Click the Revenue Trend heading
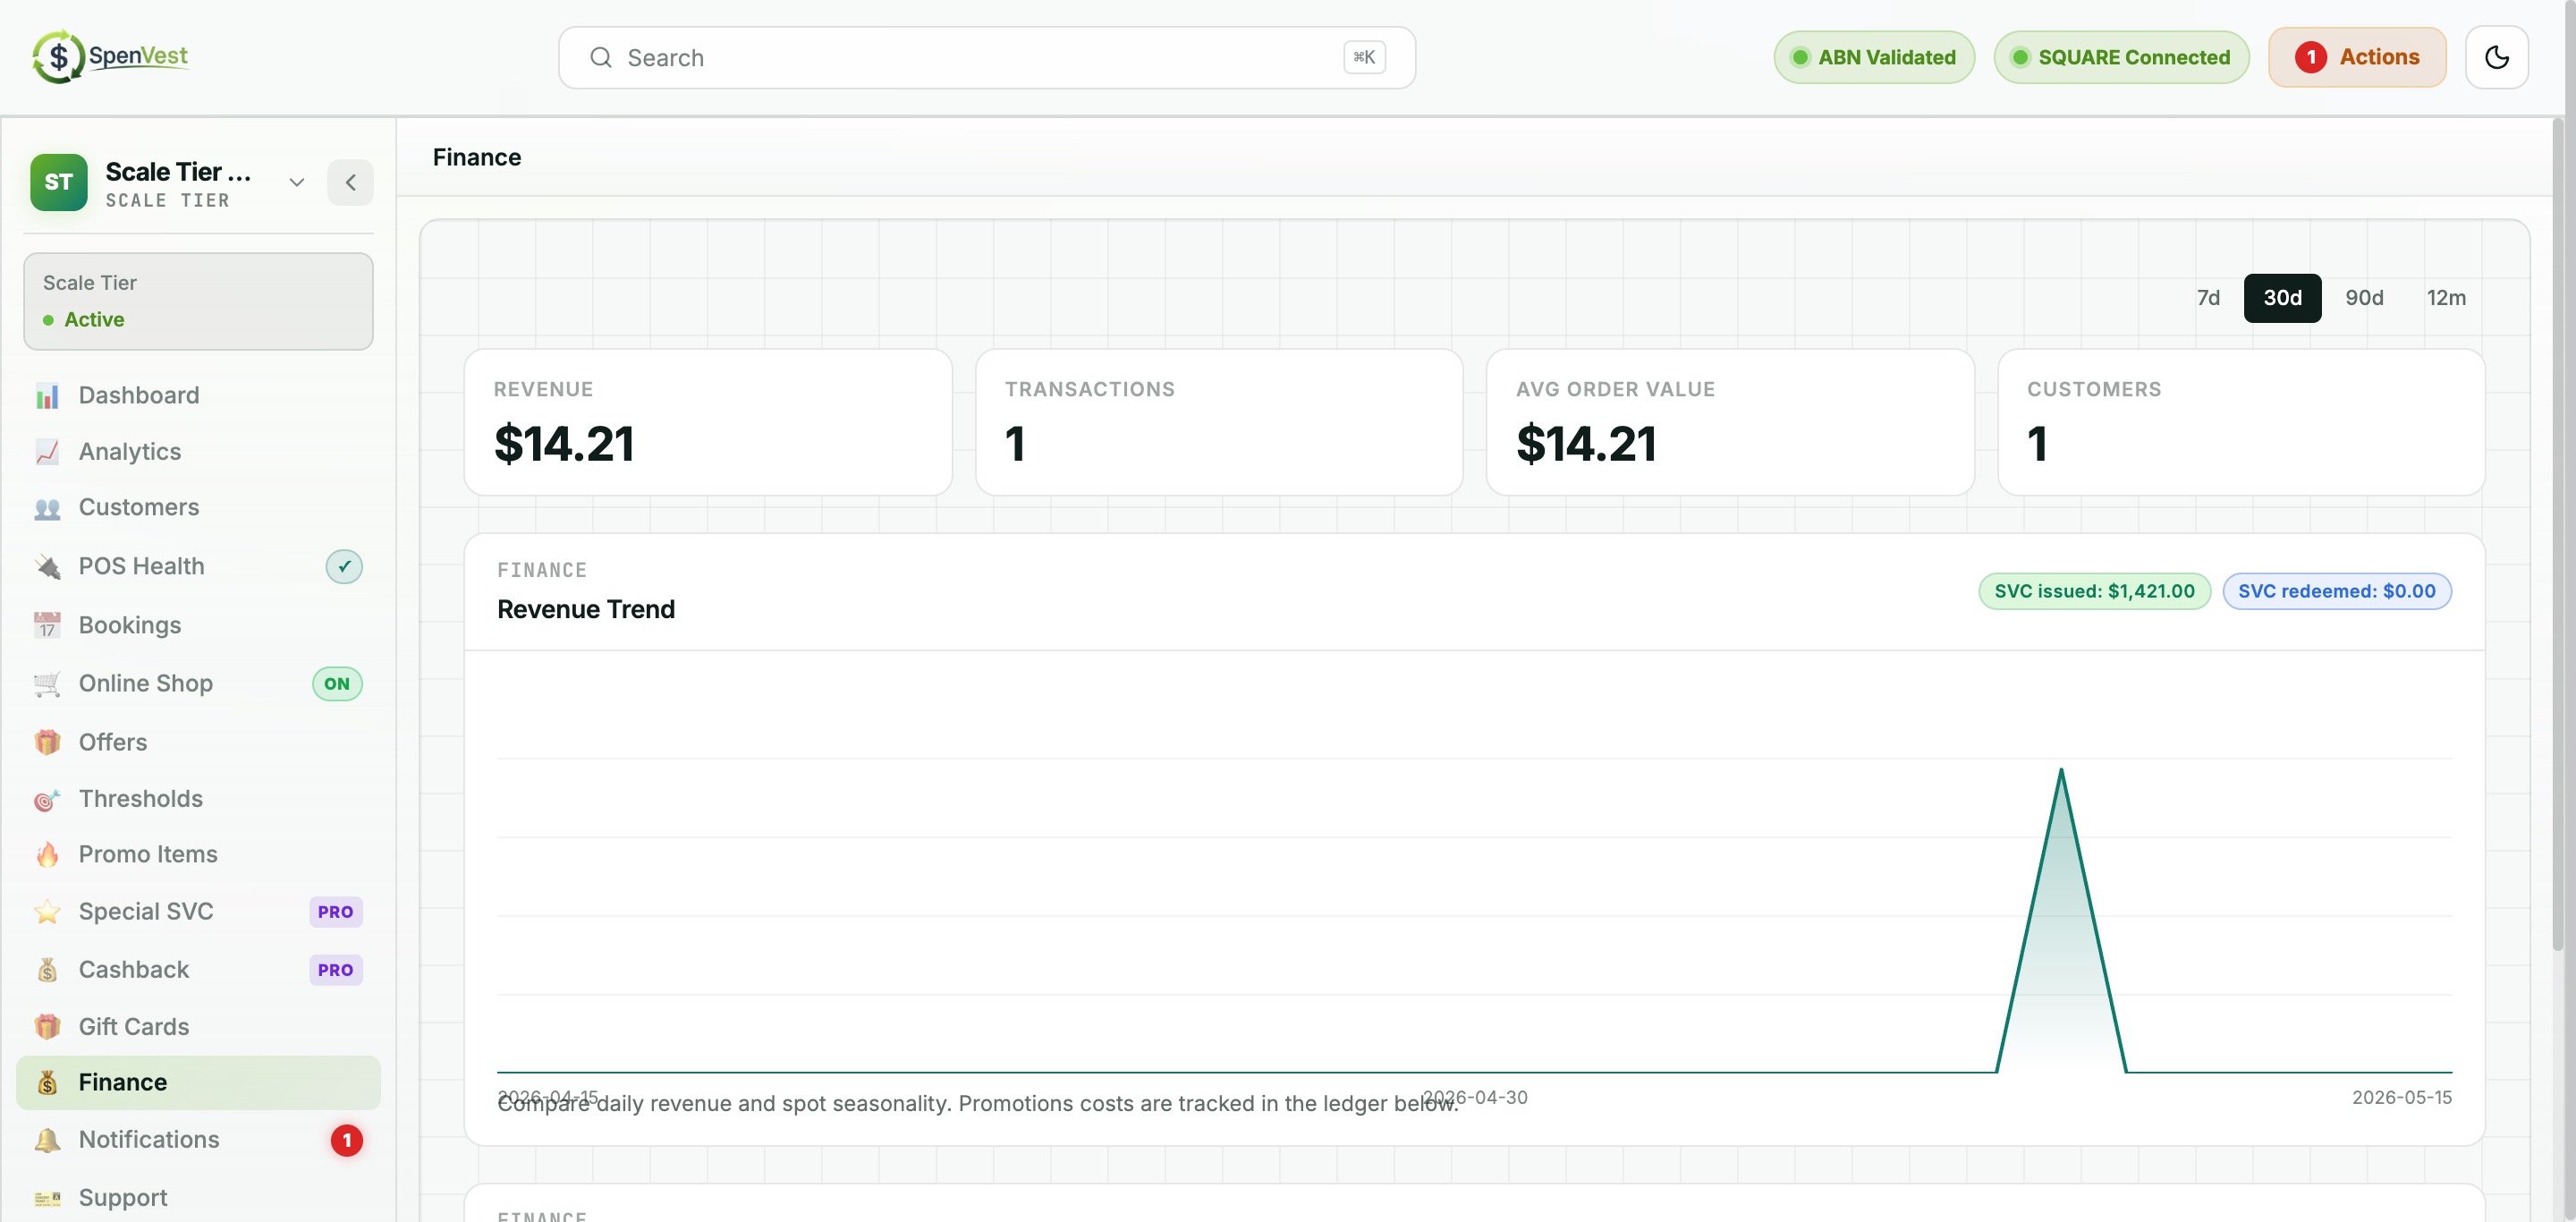The image size is (2576, 1222). (585, 609)
